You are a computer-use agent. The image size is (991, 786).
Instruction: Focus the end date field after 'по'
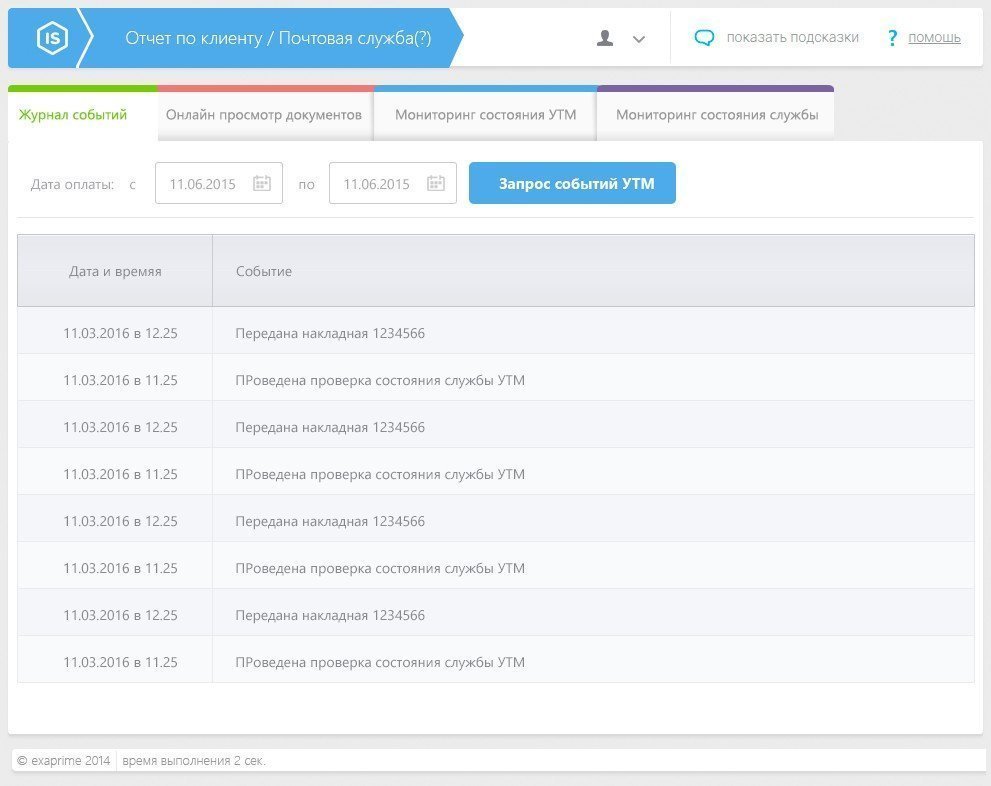[x=392, y=183]
